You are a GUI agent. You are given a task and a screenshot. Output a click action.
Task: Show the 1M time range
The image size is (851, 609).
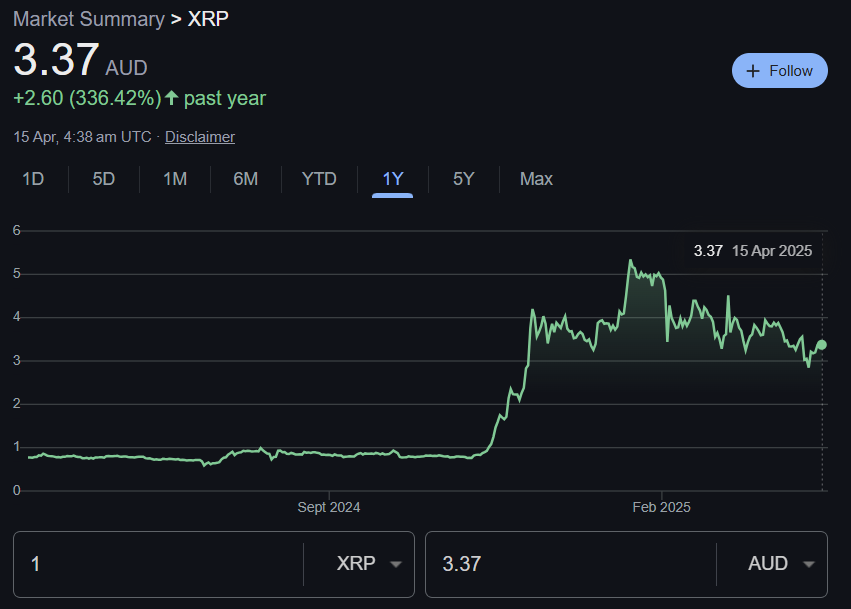(175, 179)
